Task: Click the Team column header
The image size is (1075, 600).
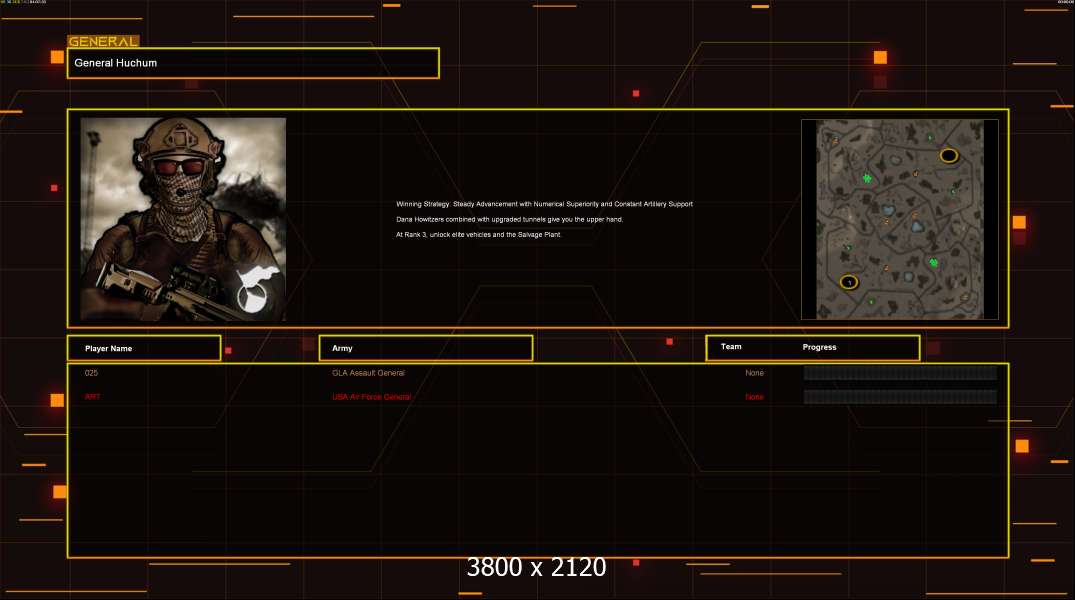Action: coord(731,347)
